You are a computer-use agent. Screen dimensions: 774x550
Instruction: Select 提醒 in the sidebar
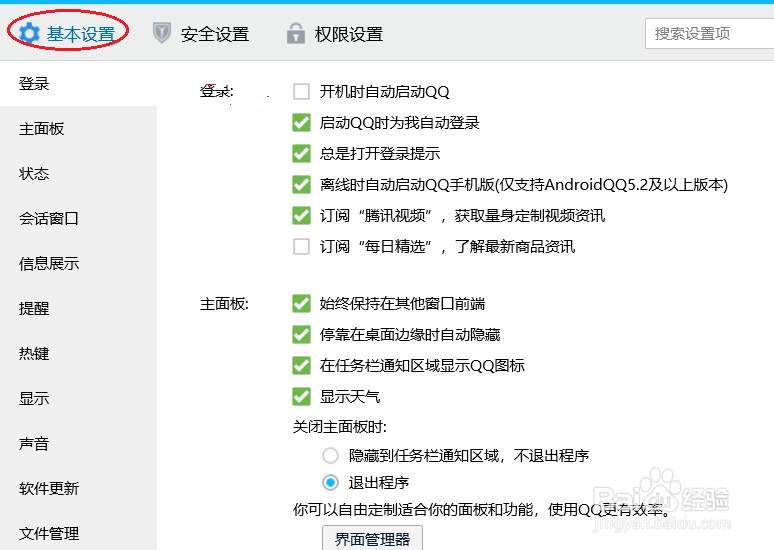click(x=78, y=309)
